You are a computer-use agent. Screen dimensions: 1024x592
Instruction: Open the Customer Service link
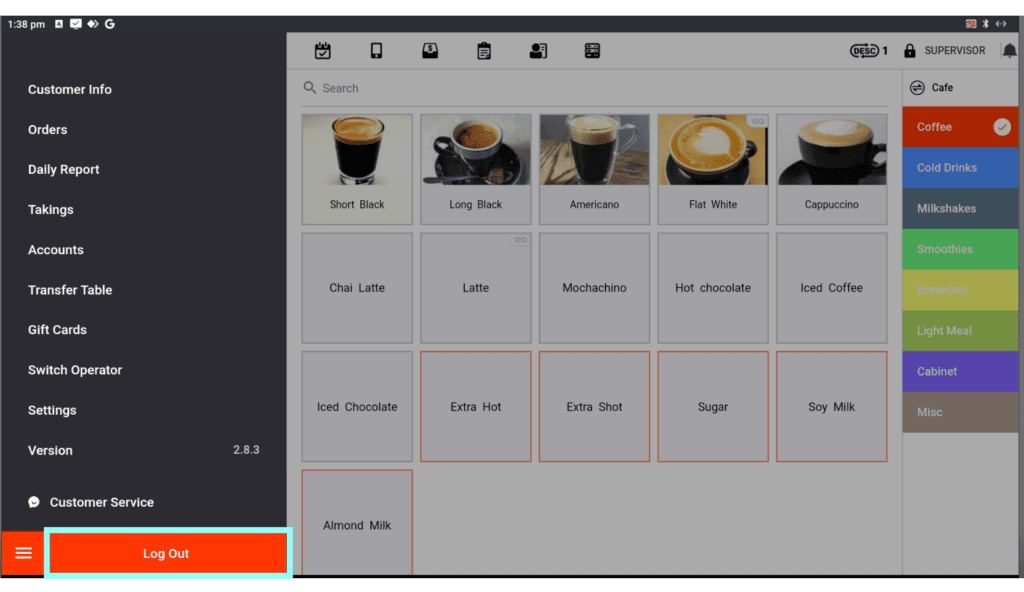tap(101, 502)
